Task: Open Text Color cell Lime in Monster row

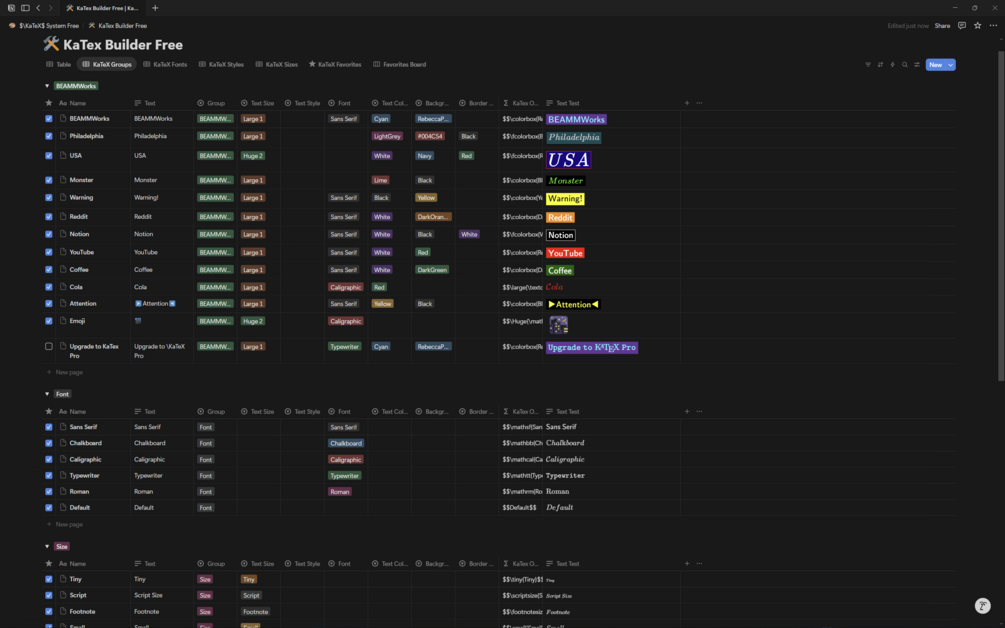Action: (381, 180)
